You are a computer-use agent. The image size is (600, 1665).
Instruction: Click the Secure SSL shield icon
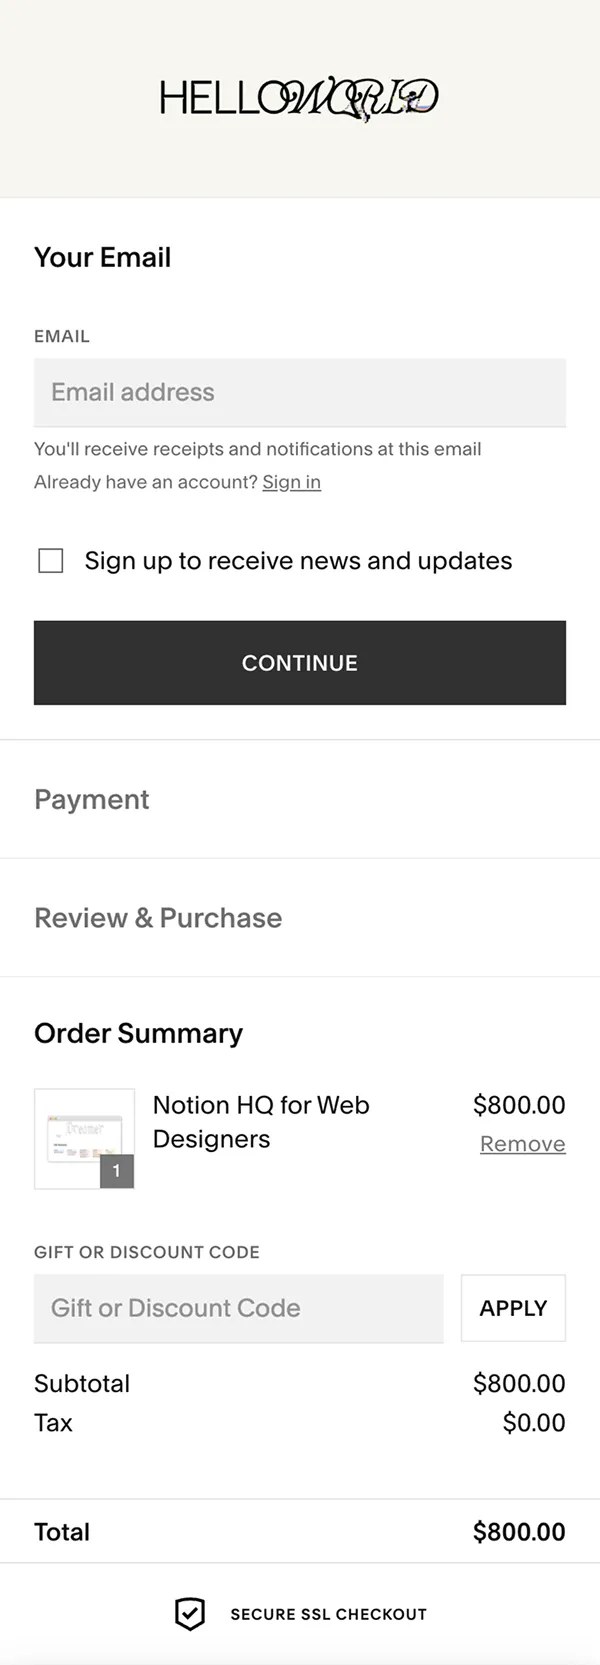190,1613
